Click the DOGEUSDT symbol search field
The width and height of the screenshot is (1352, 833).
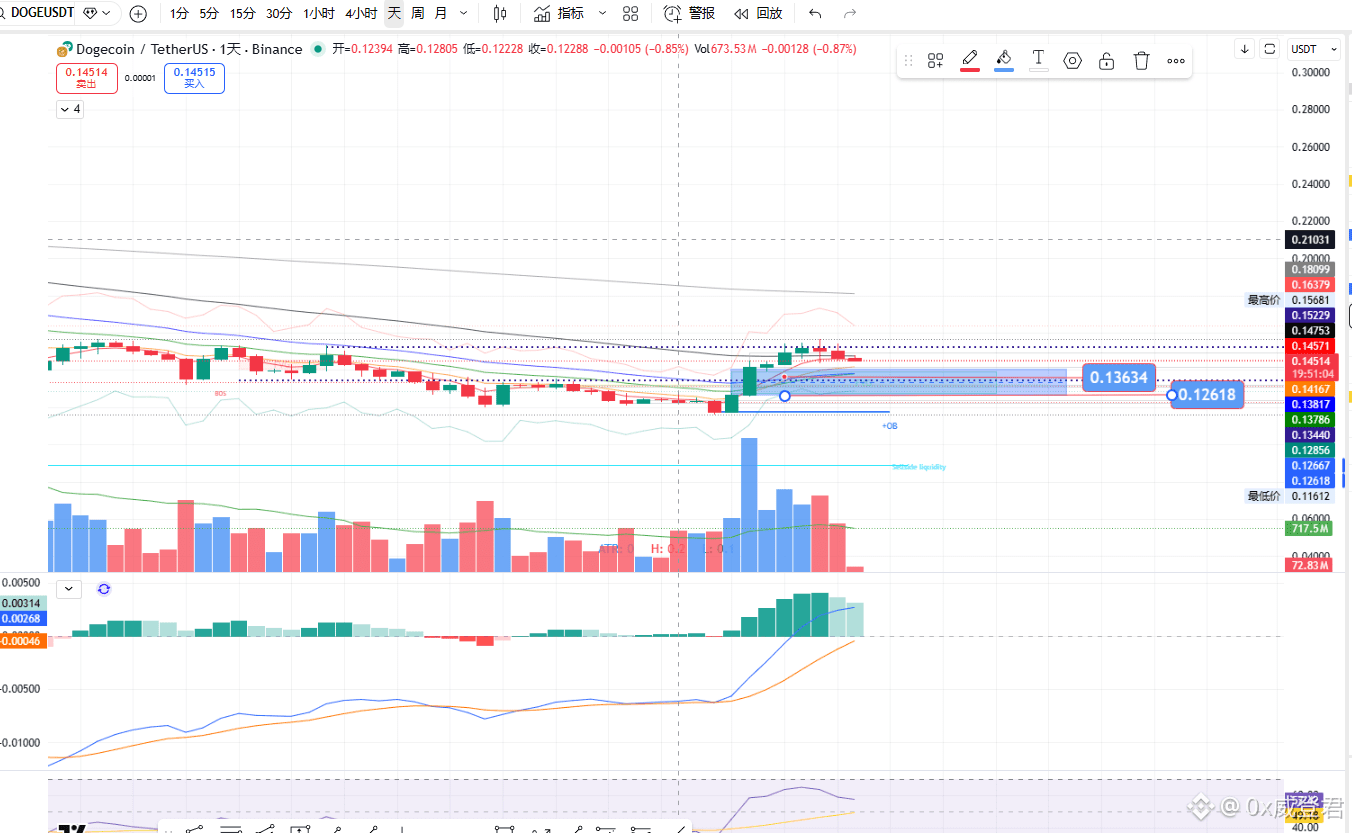(43, 14)
